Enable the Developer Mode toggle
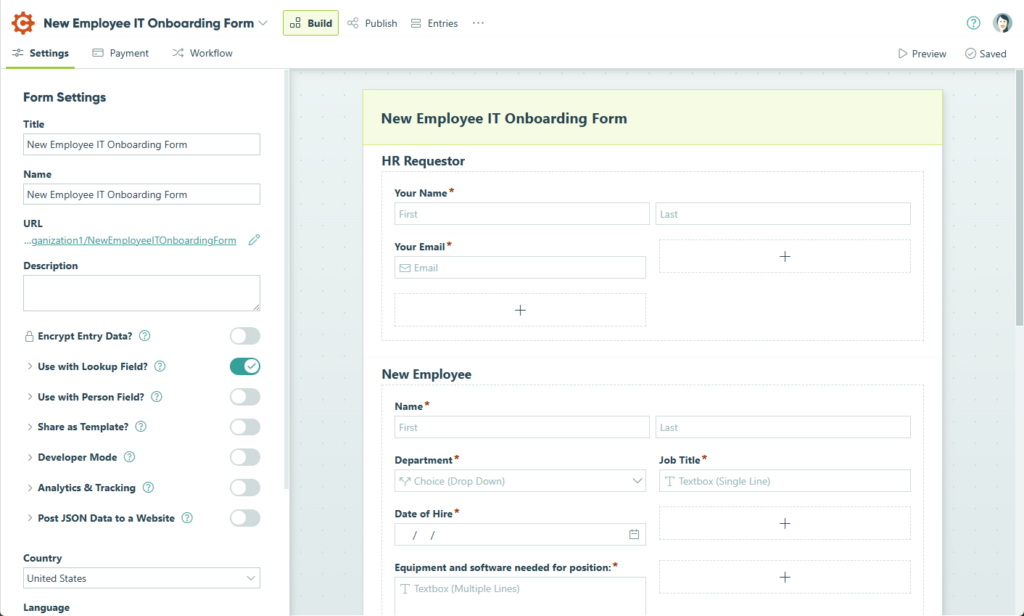 [x=244, y=457]
